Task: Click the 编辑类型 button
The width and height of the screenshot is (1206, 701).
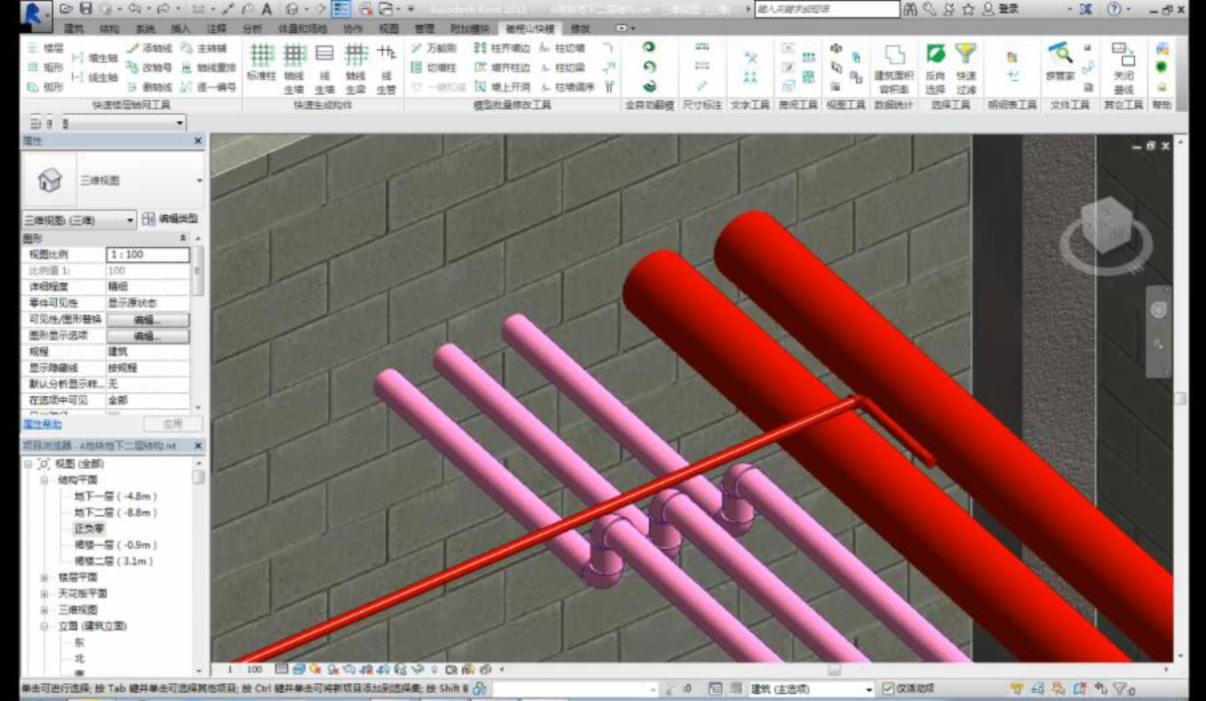Action: point(171,219)
